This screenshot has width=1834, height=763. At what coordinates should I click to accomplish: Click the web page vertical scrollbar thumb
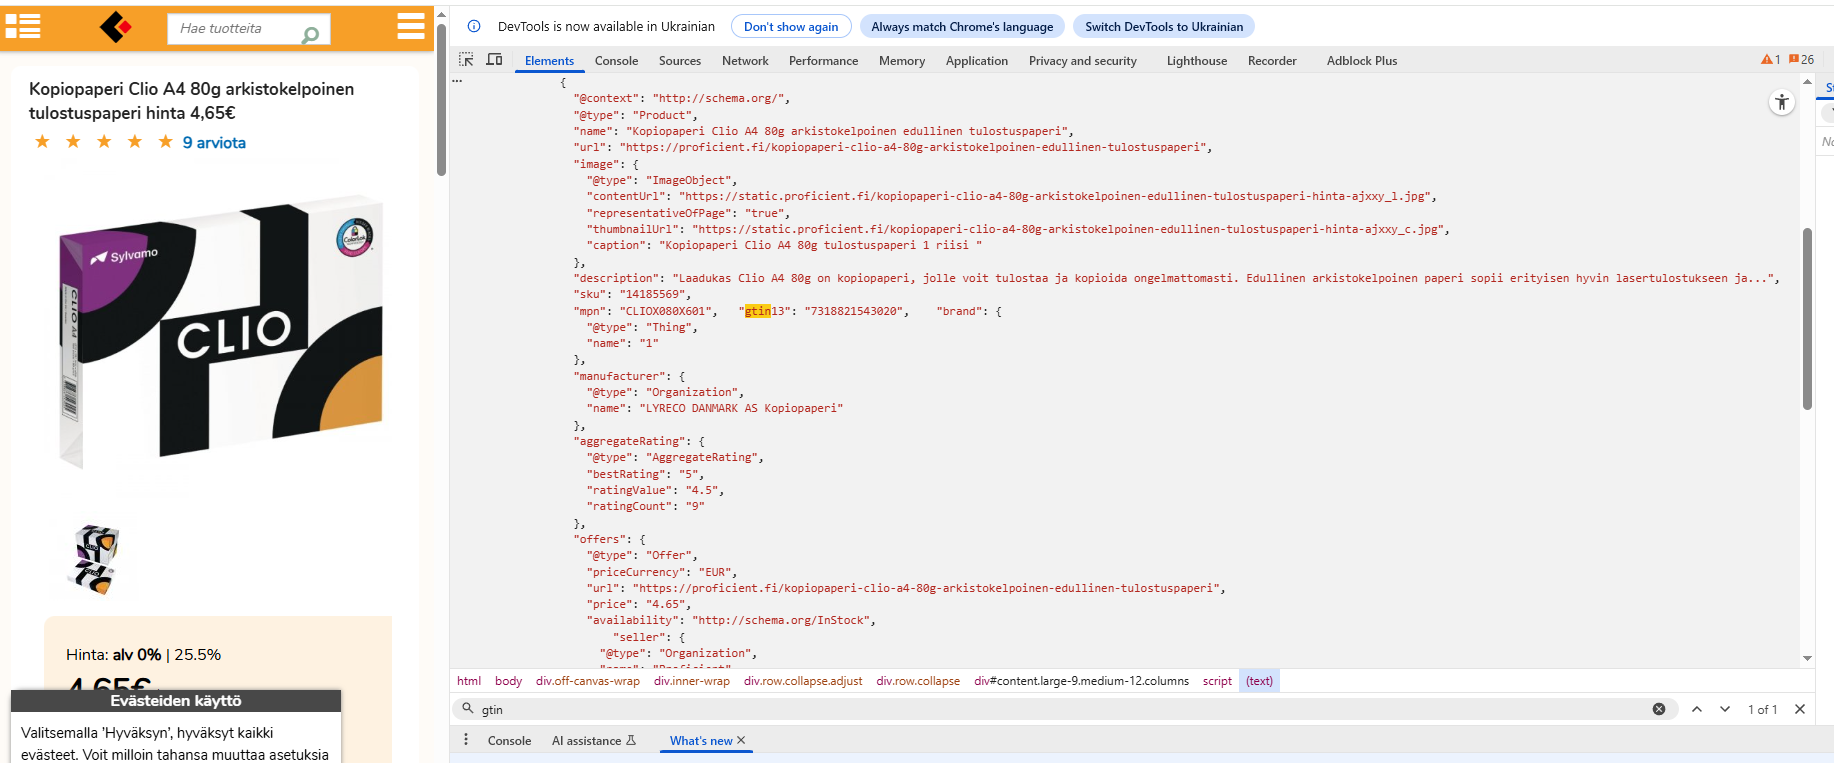[441, 100]
